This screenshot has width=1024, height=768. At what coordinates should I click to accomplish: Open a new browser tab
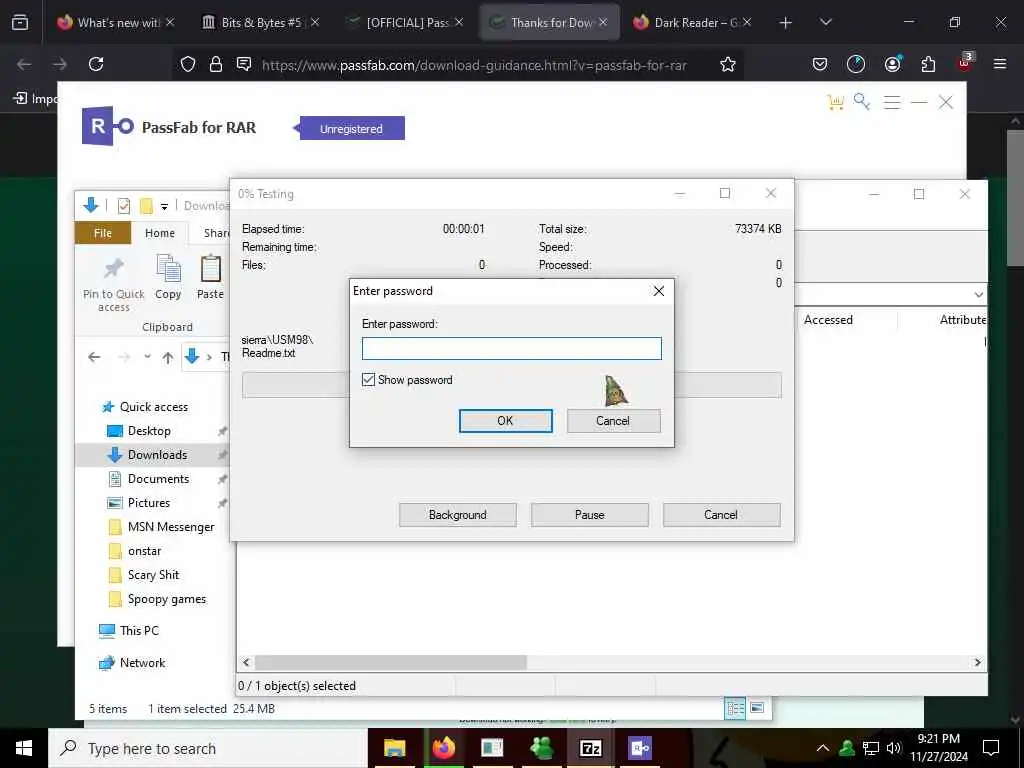(786, 22)
